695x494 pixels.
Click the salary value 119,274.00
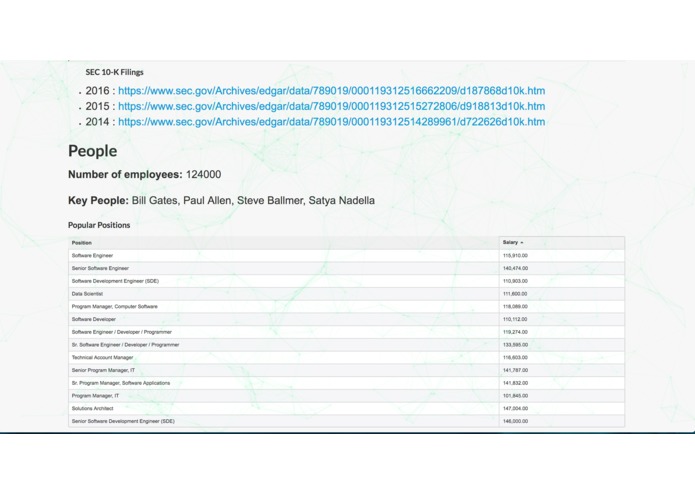pos(515,332)
